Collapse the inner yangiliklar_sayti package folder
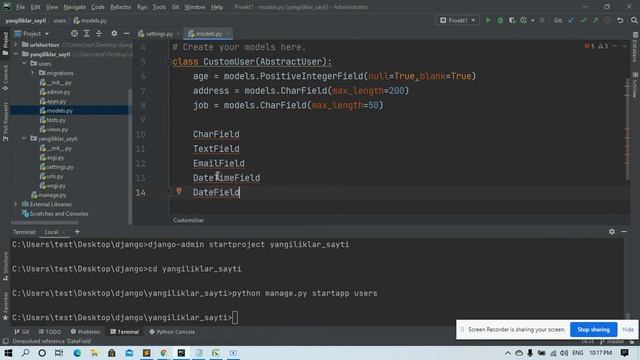 [24, 138]
